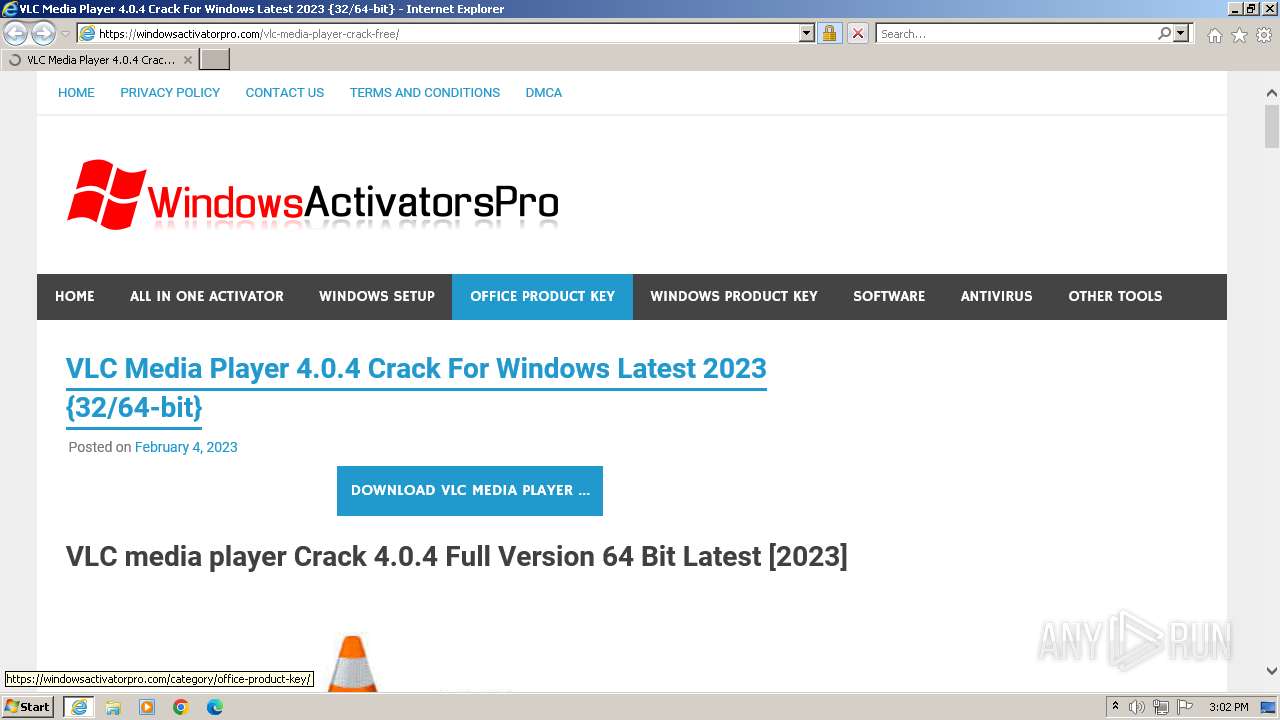Click the browser Back arrow button

click(x=16, y=34)
